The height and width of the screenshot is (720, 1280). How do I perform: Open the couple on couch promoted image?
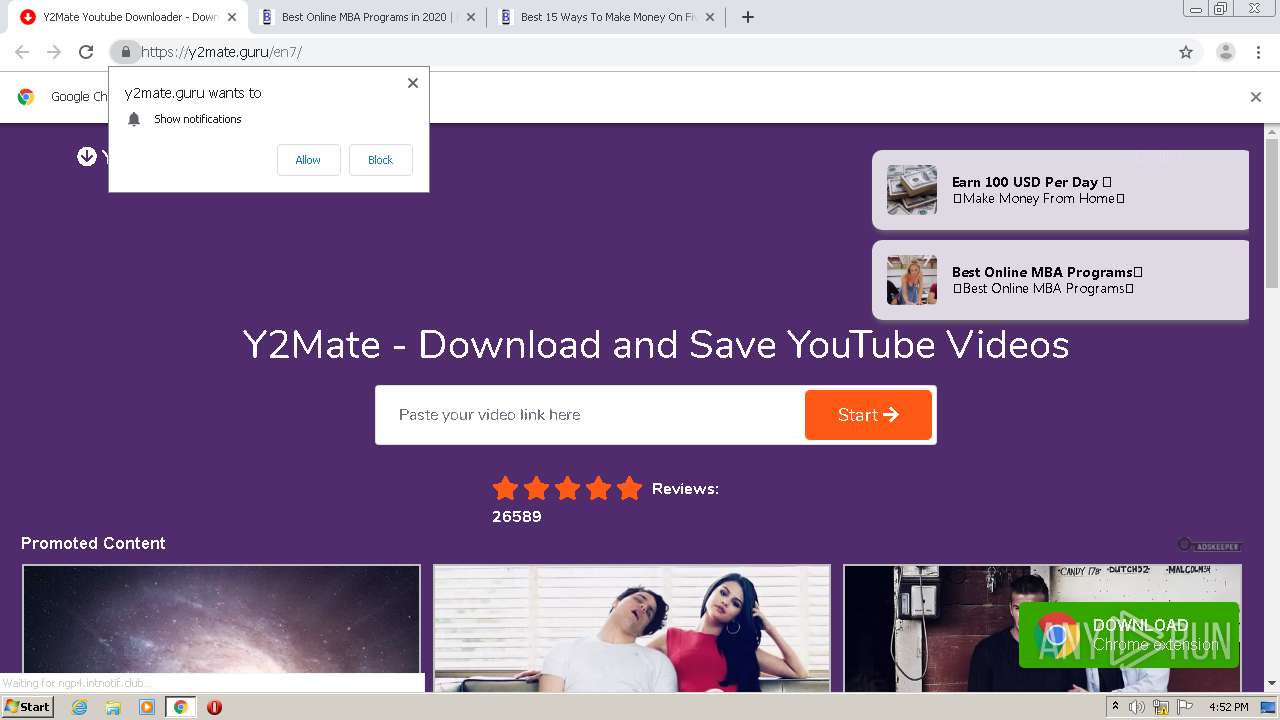tap(632, 628)
